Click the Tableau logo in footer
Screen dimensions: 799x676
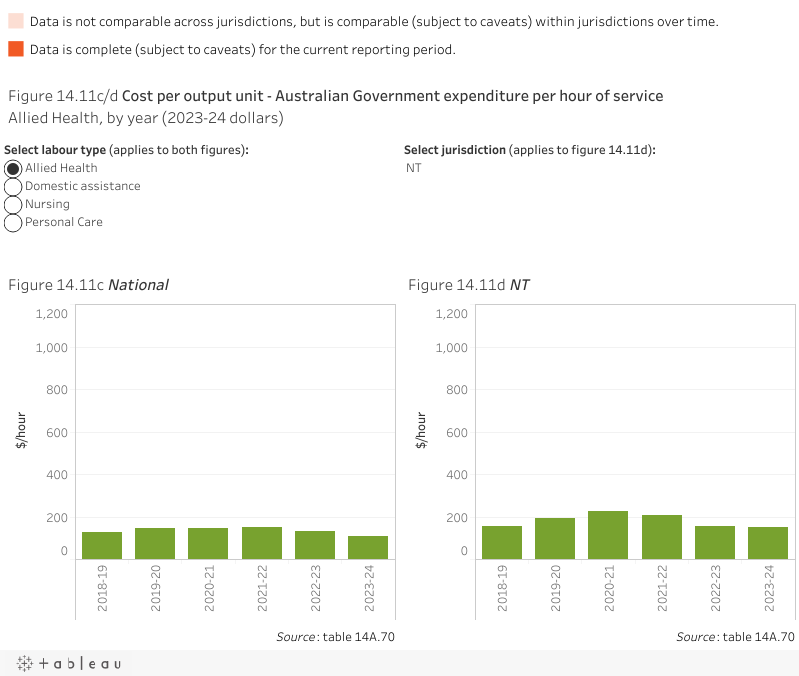click(x=68, y=664)
